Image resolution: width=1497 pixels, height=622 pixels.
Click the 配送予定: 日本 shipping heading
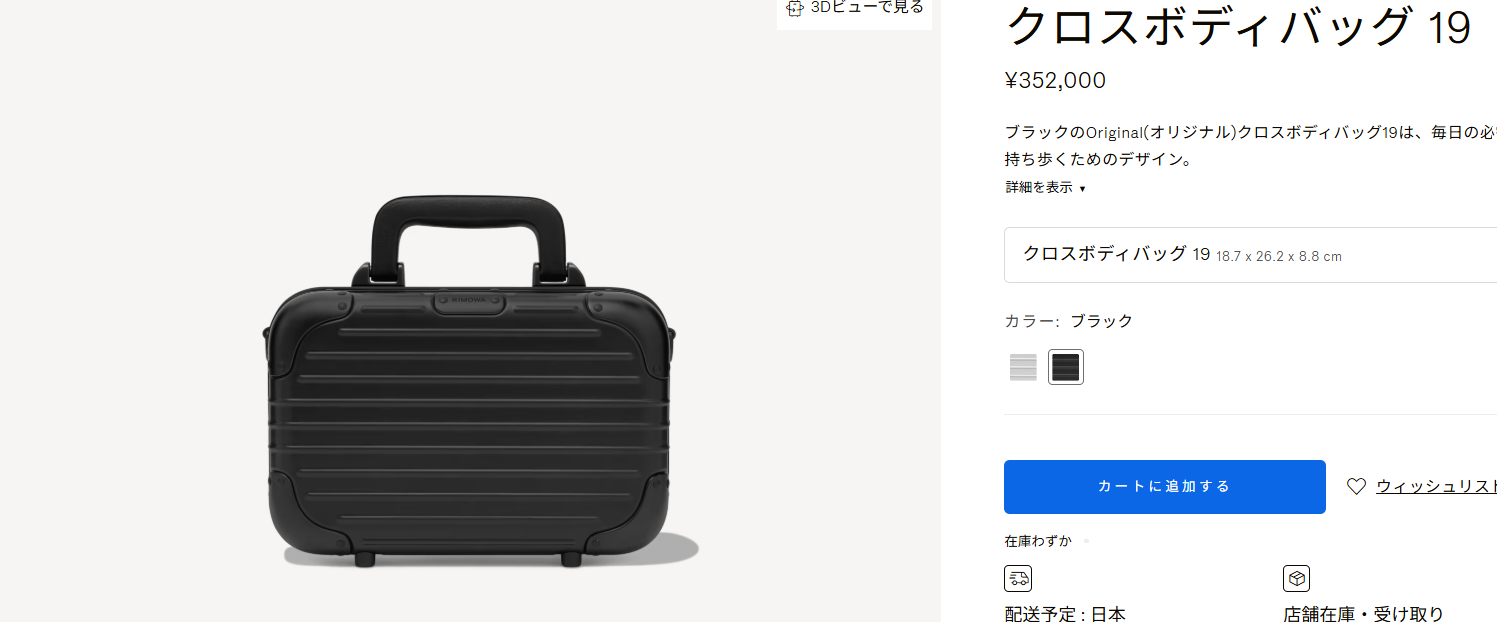pyautogui.click(x=1065, y=613)
